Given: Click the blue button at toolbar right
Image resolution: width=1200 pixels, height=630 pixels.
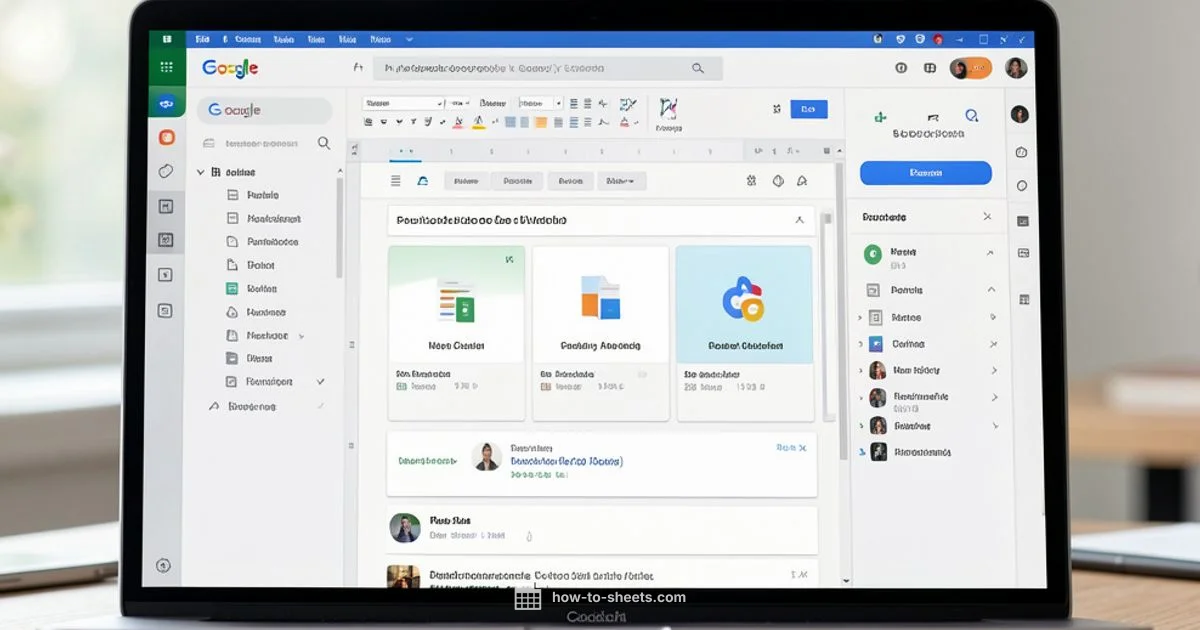Looking at the screenshot, I should (x=808, y=109).
